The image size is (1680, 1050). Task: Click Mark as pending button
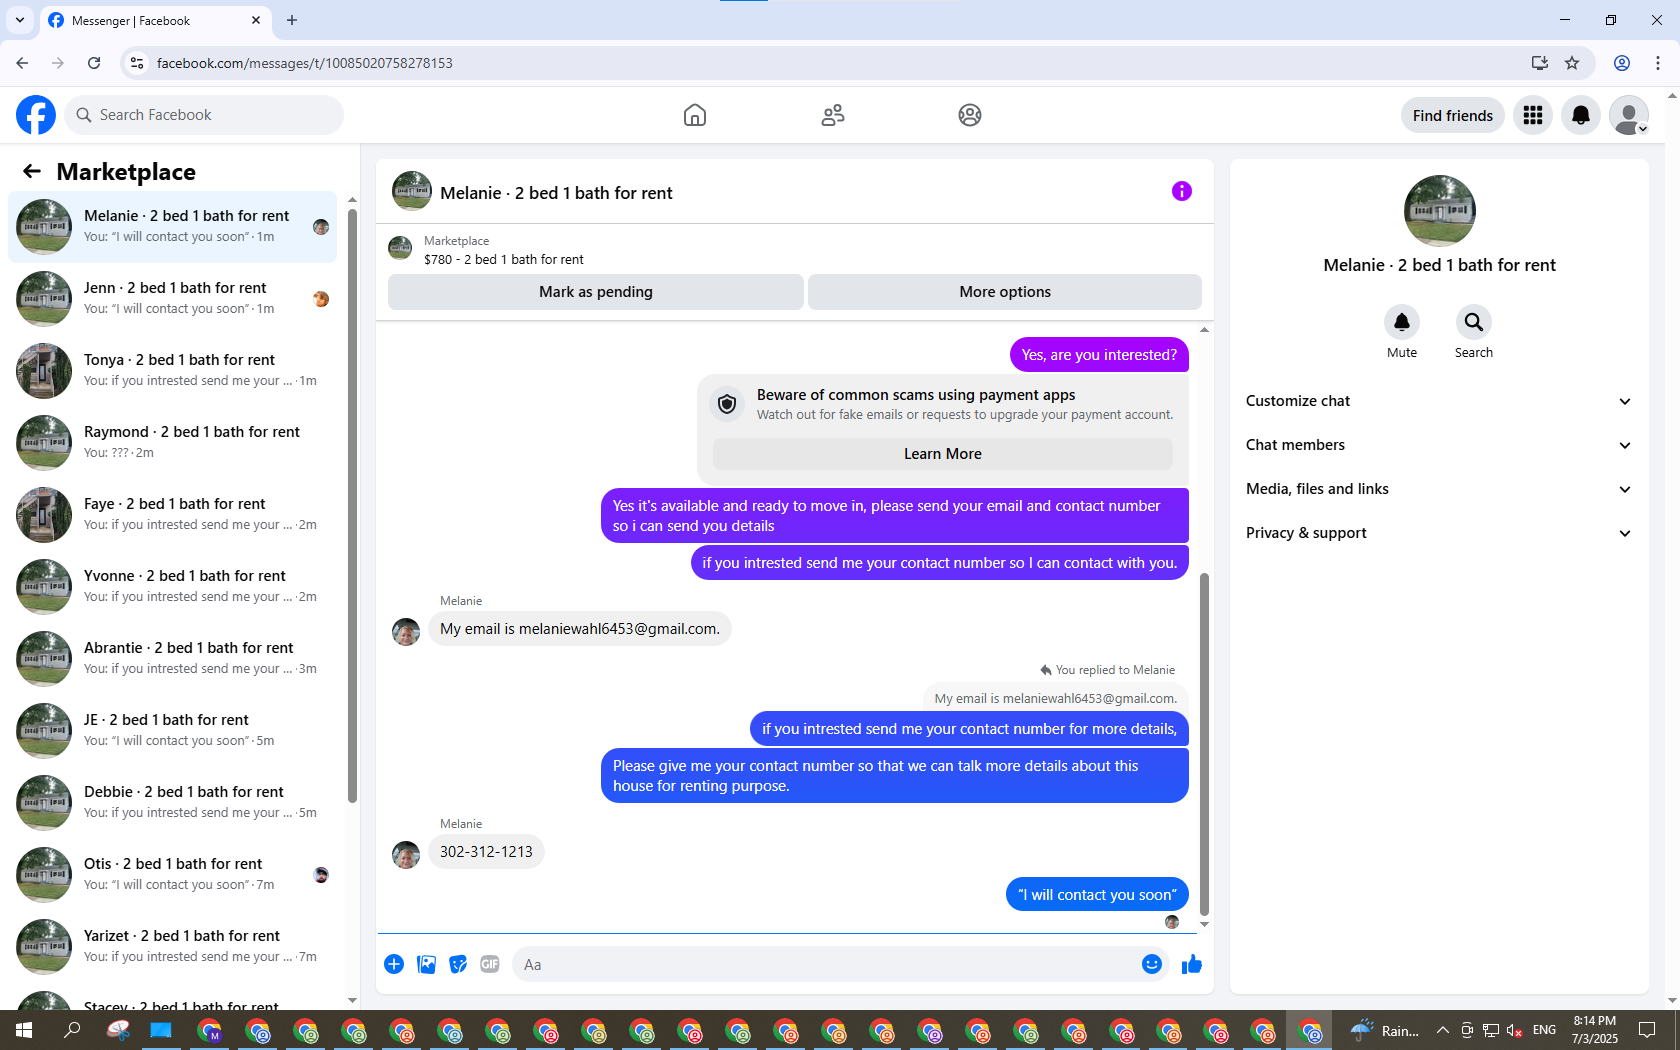[x=596, y=292]
